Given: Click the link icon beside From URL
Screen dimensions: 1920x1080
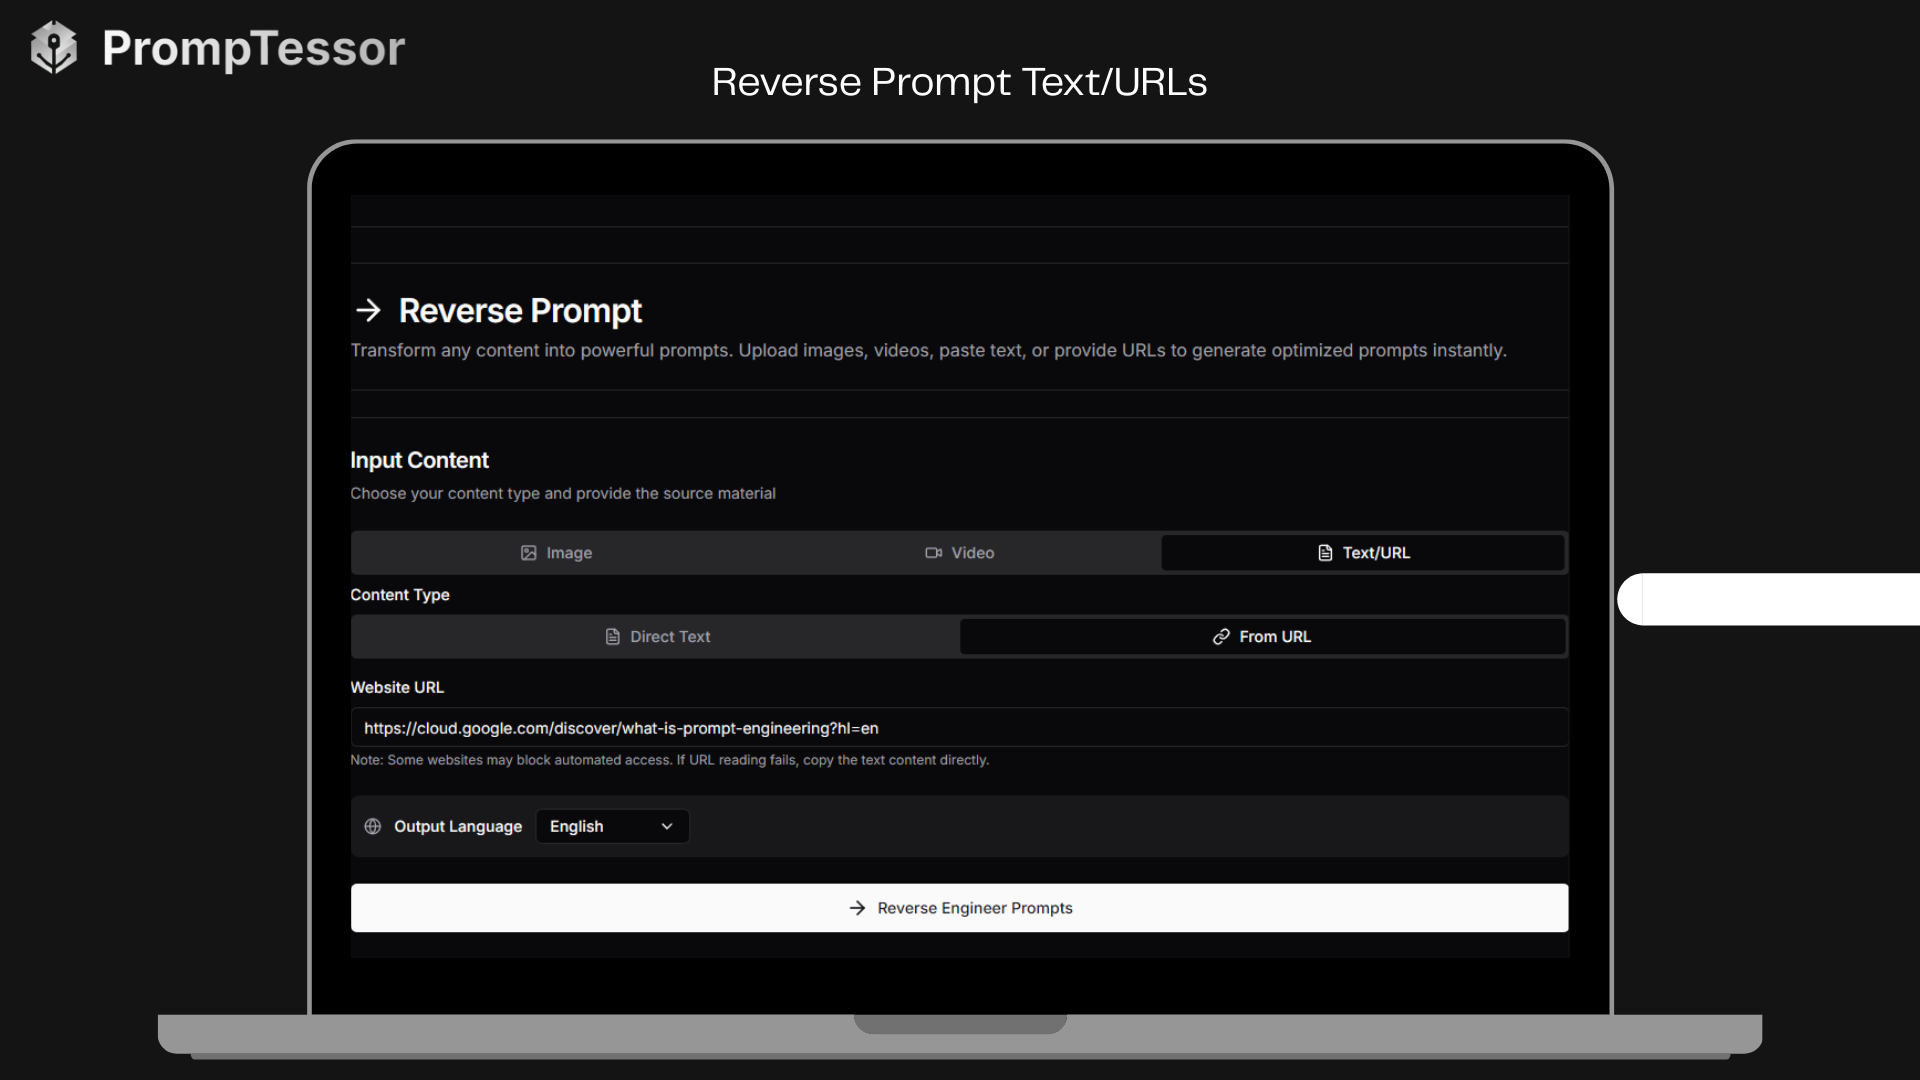Looking at the screenshot, I should (x=1220, y=636).
